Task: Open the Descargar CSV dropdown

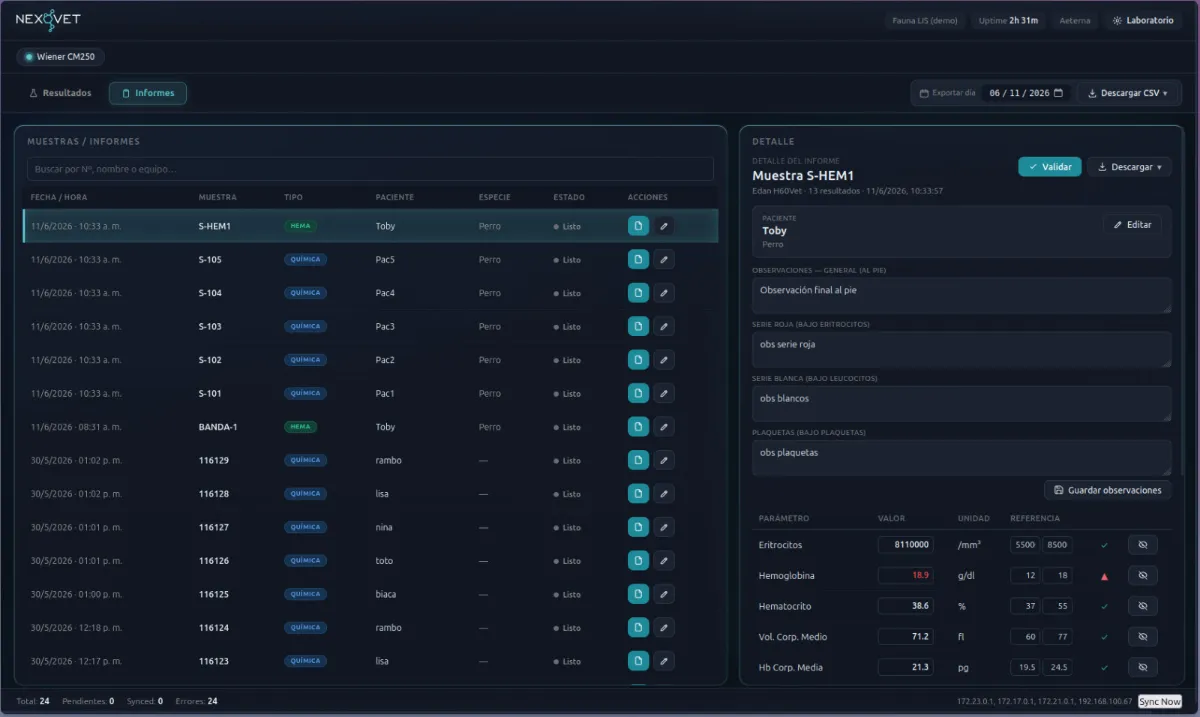Action: tap(1129, 93)
